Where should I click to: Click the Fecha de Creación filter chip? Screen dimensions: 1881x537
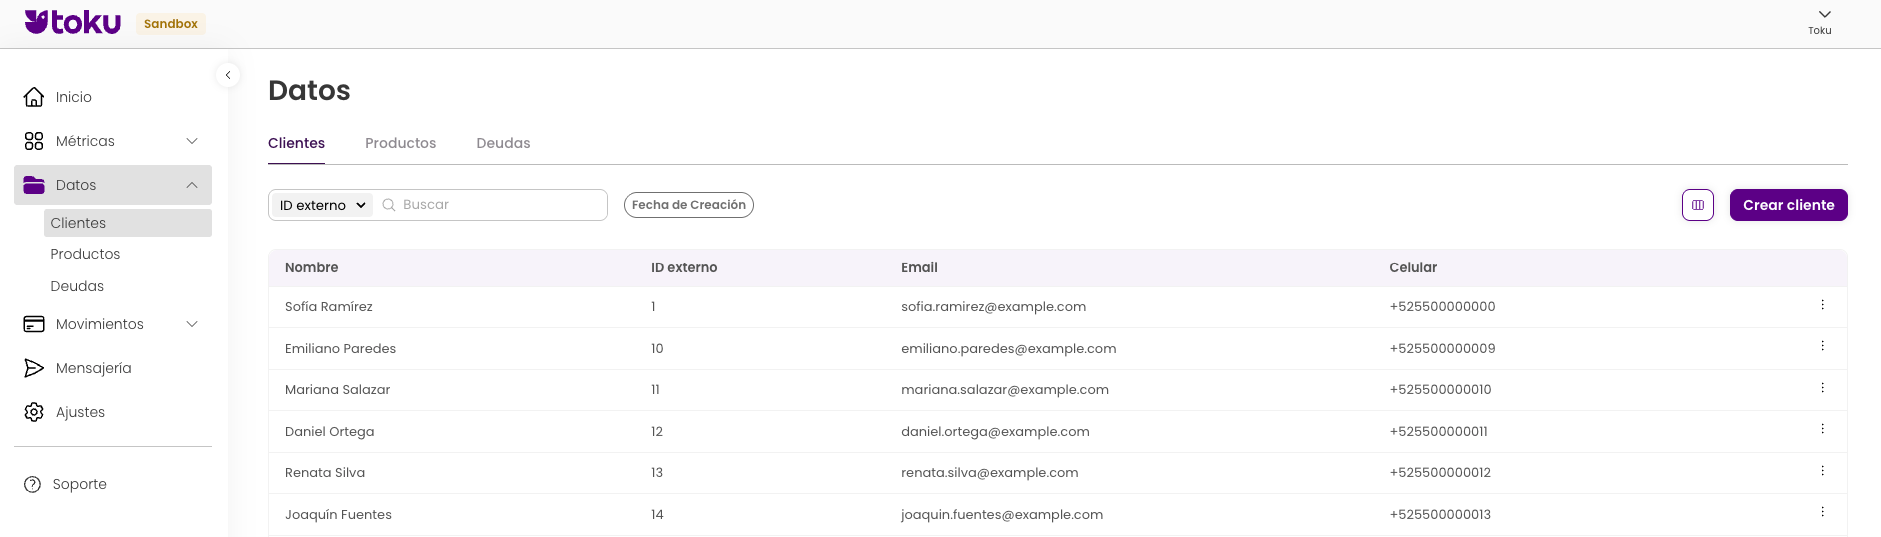688,205
